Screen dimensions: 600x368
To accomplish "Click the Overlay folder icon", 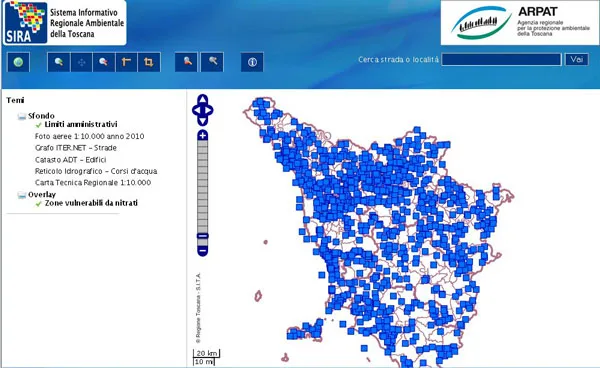I will [x=22, y=195].
